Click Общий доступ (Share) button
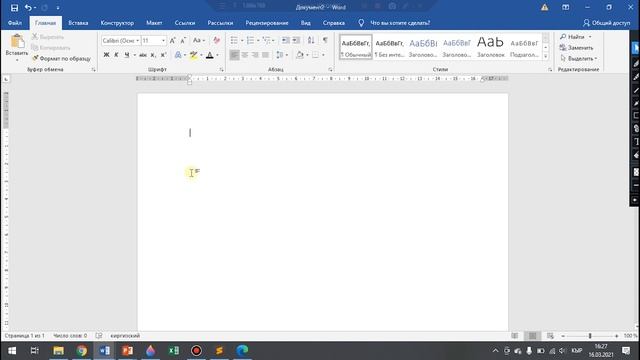This screenshot has width=640, height=360. click(607, 23)
